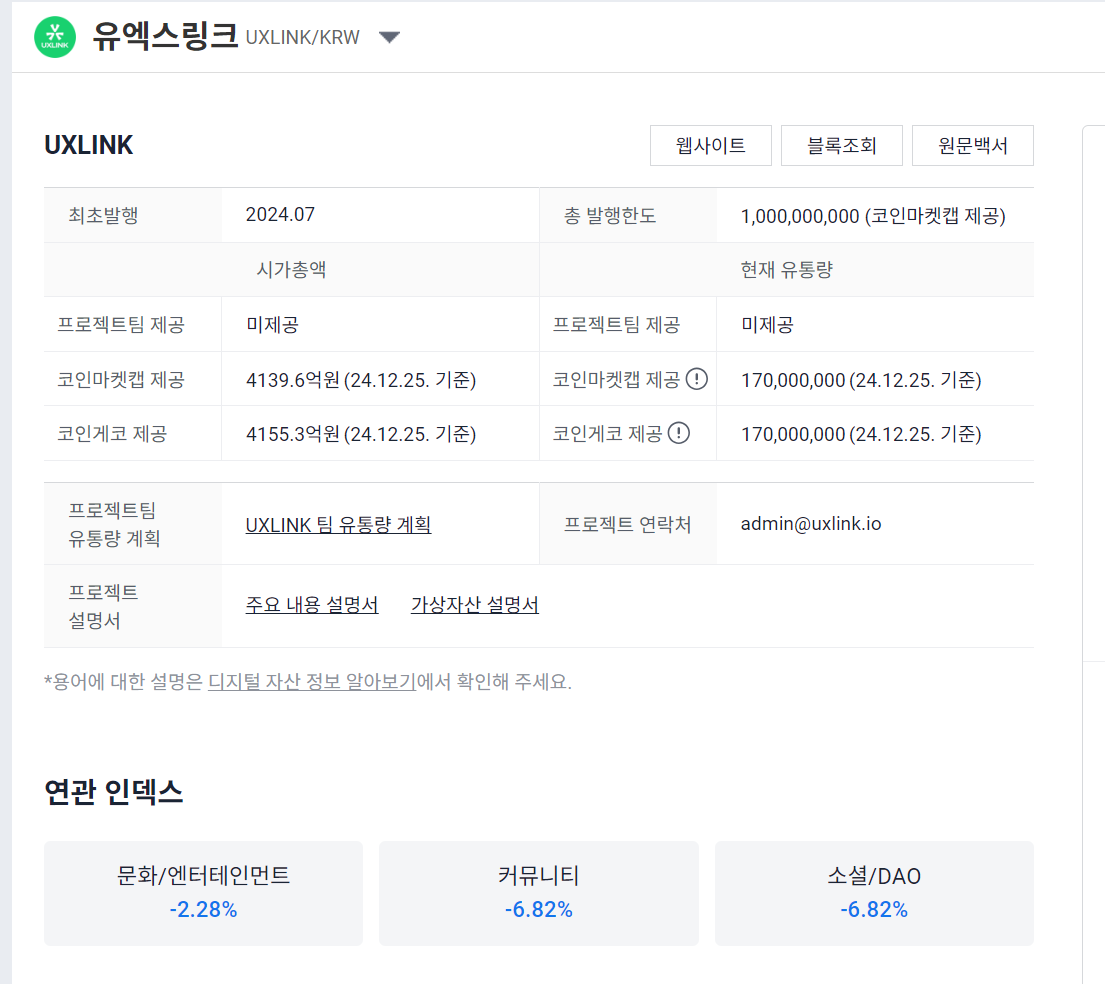Select the 커뮤니티 index card

point(538,893)
